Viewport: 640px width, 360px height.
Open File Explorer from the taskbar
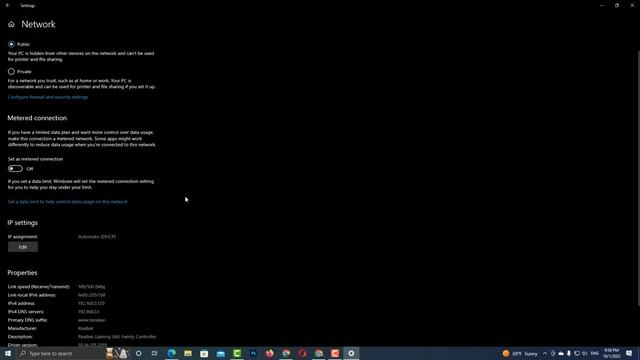tap(188, 353)
